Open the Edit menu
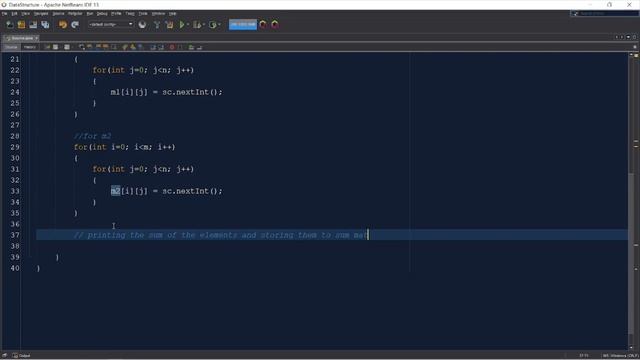This screenshot has height=360, width=640. coord(14,13)
